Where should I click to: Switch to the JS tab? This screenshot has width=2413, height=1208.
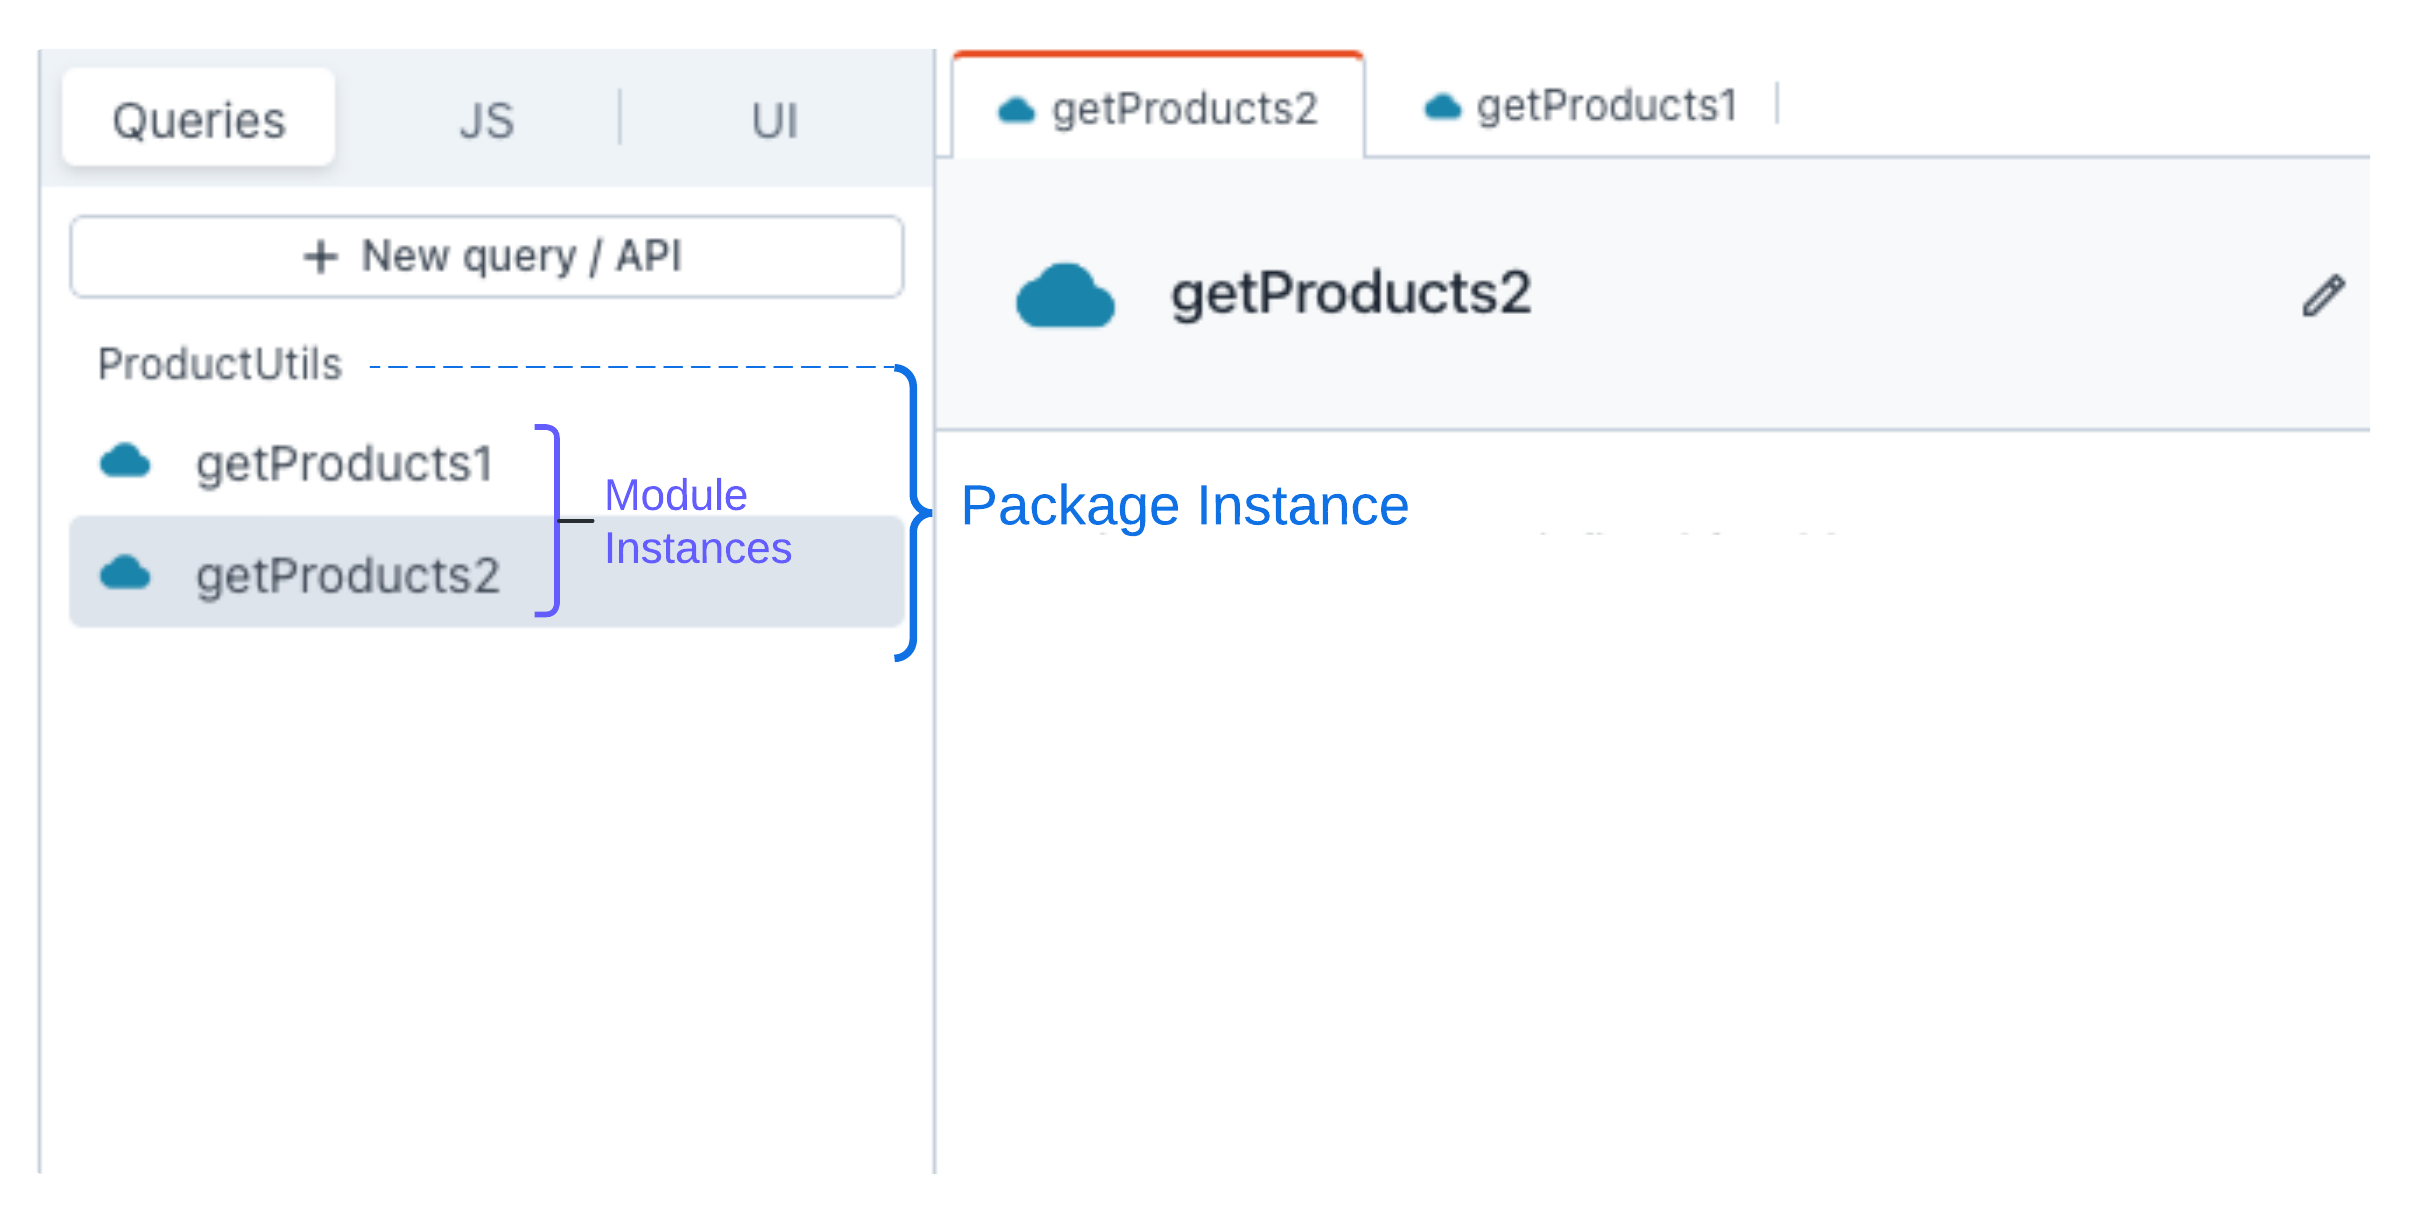pyautogui.click(x=486, y=121)
